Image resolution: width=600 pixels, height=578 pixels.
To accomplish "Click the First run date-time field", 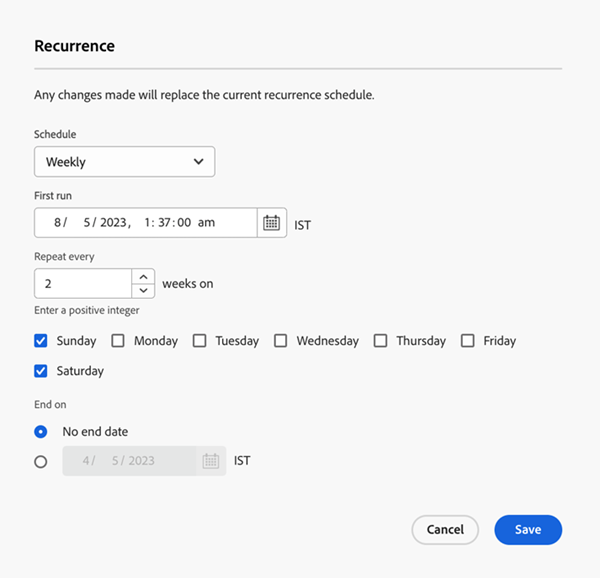I will [x=145, y=223].
